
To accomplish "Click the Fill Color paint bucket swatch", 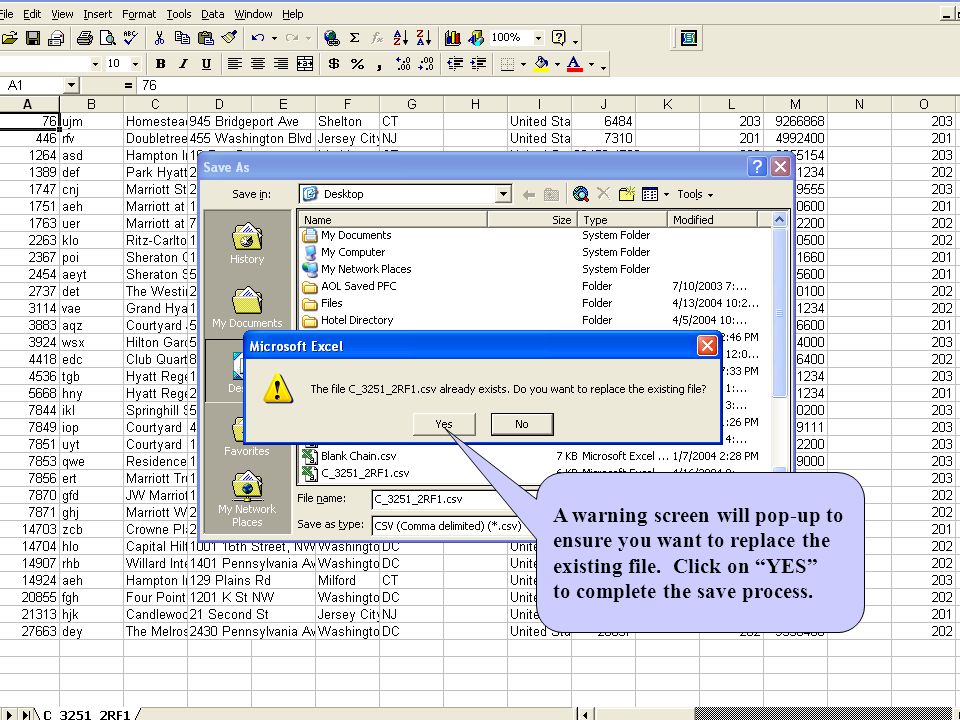I will click(x=542, y=64).
